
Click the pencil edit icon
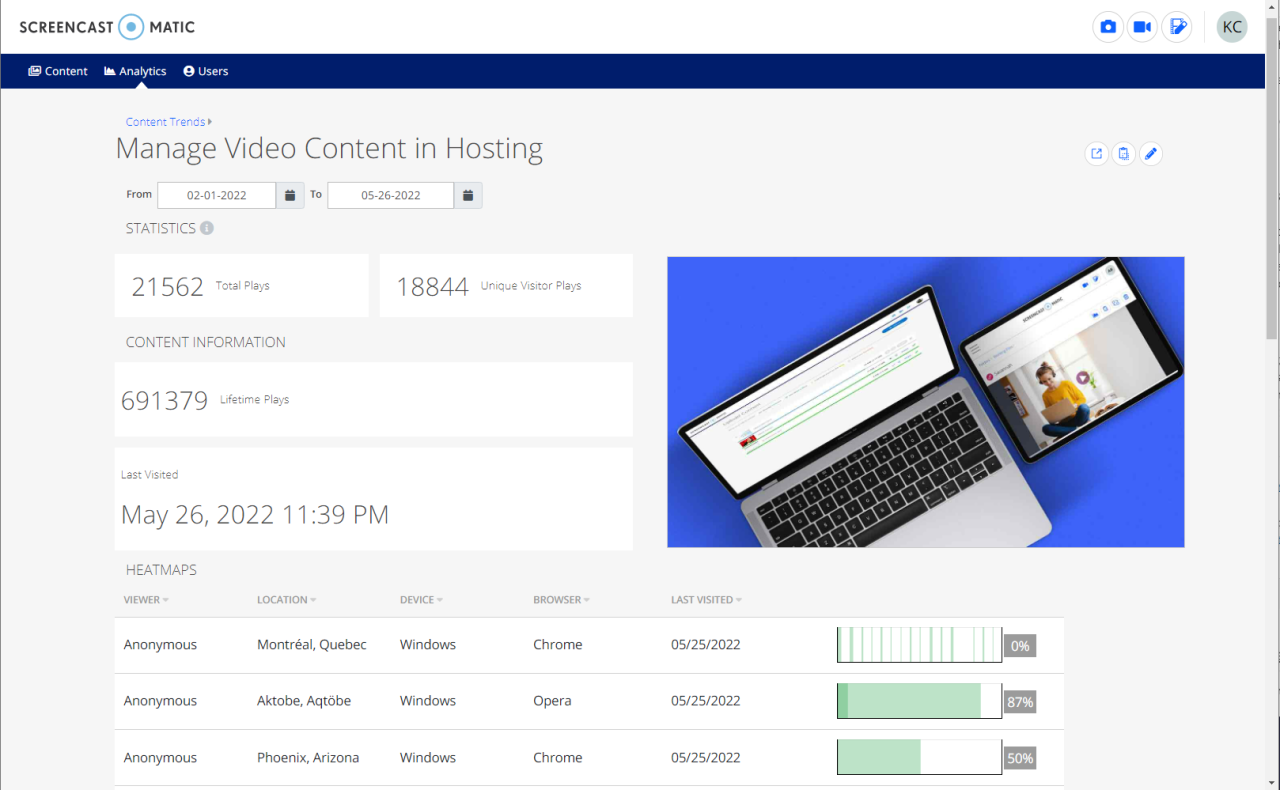pyautogui.click(x=1151, y=154)
